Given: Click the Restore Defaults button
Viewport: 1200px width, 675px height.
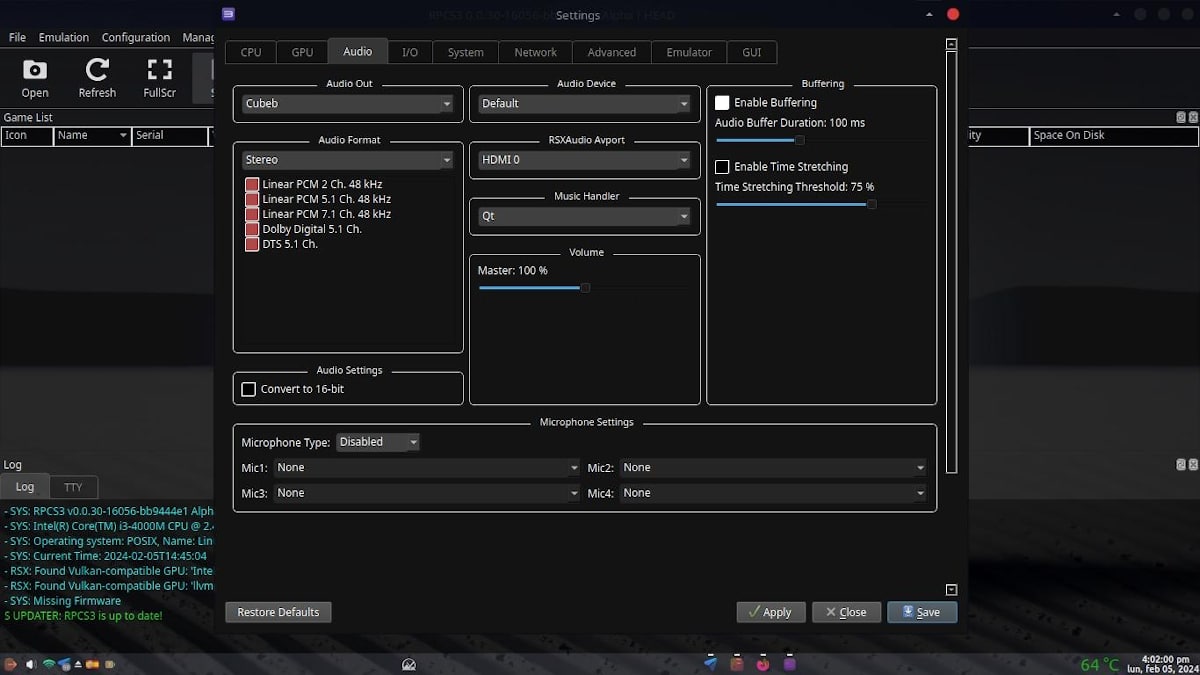Looking at the screenshot, I should coord(278,612).
